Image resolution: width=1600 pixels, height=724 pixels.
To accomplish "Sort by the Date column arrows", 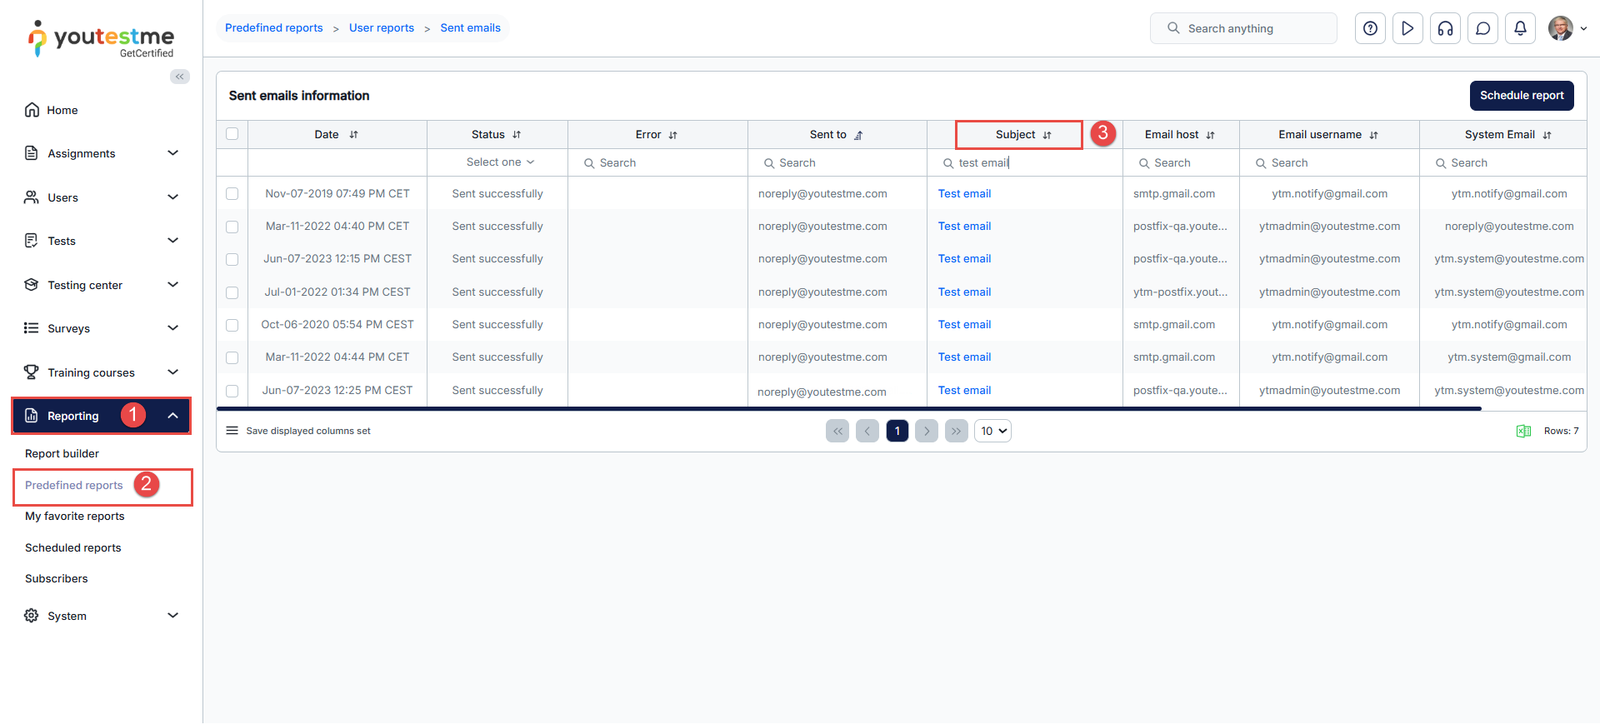I will click(354, 135).
